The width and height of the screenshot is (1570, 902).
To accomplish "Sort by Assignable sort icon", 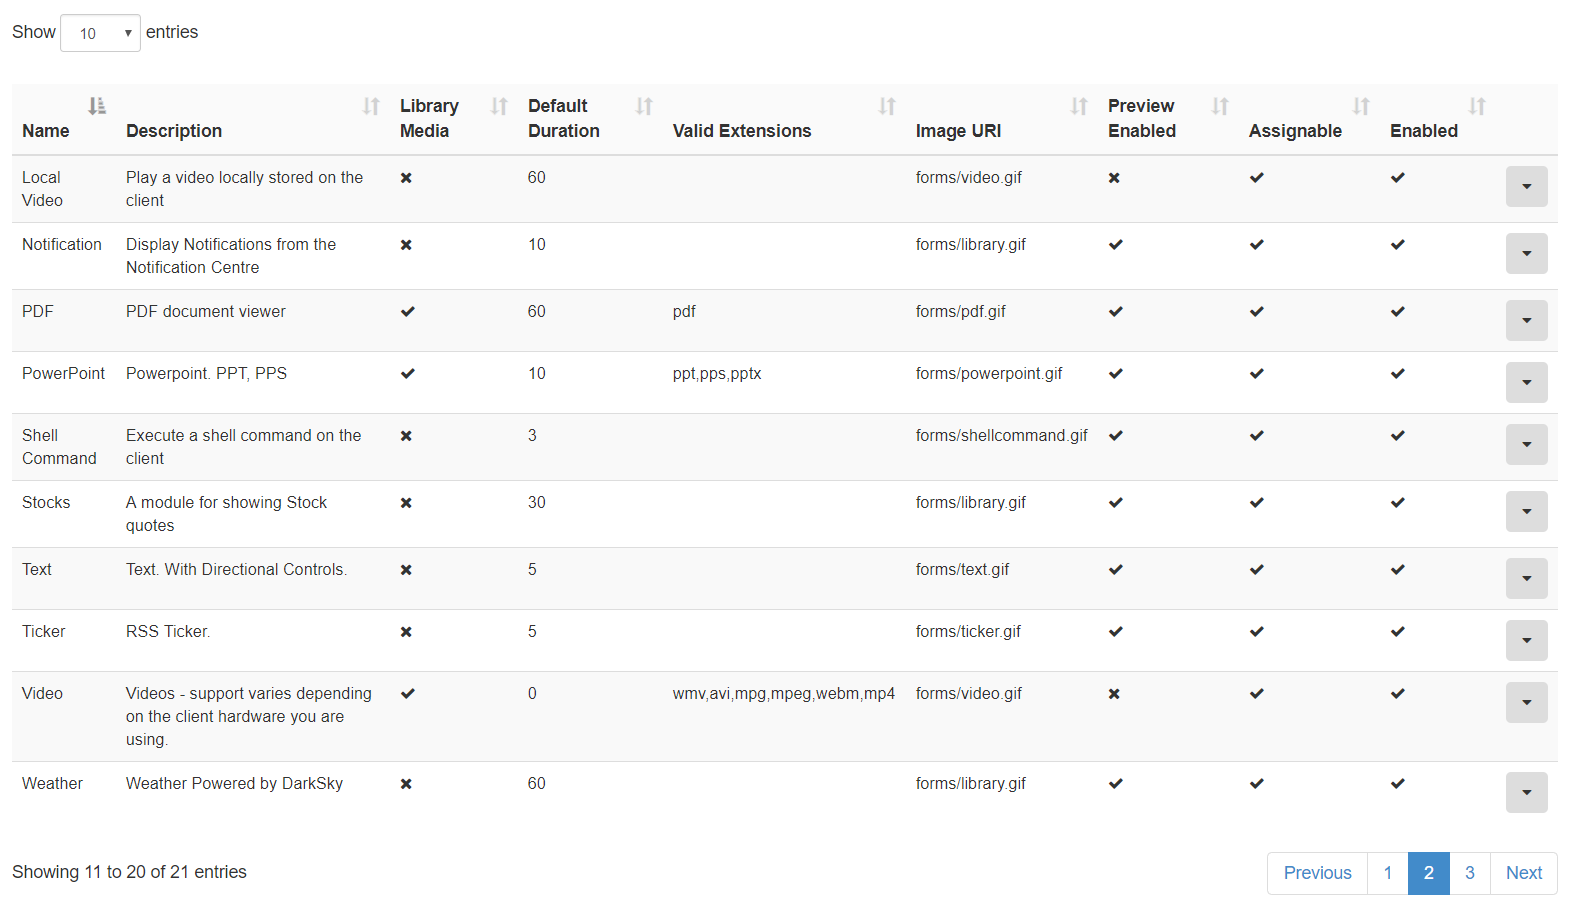I will click(1361, 106).
